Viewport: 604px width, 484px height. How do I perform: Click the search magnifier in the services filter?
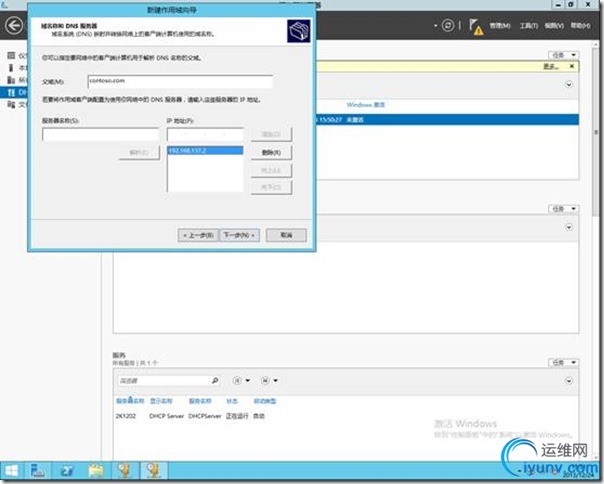[215, 381]
